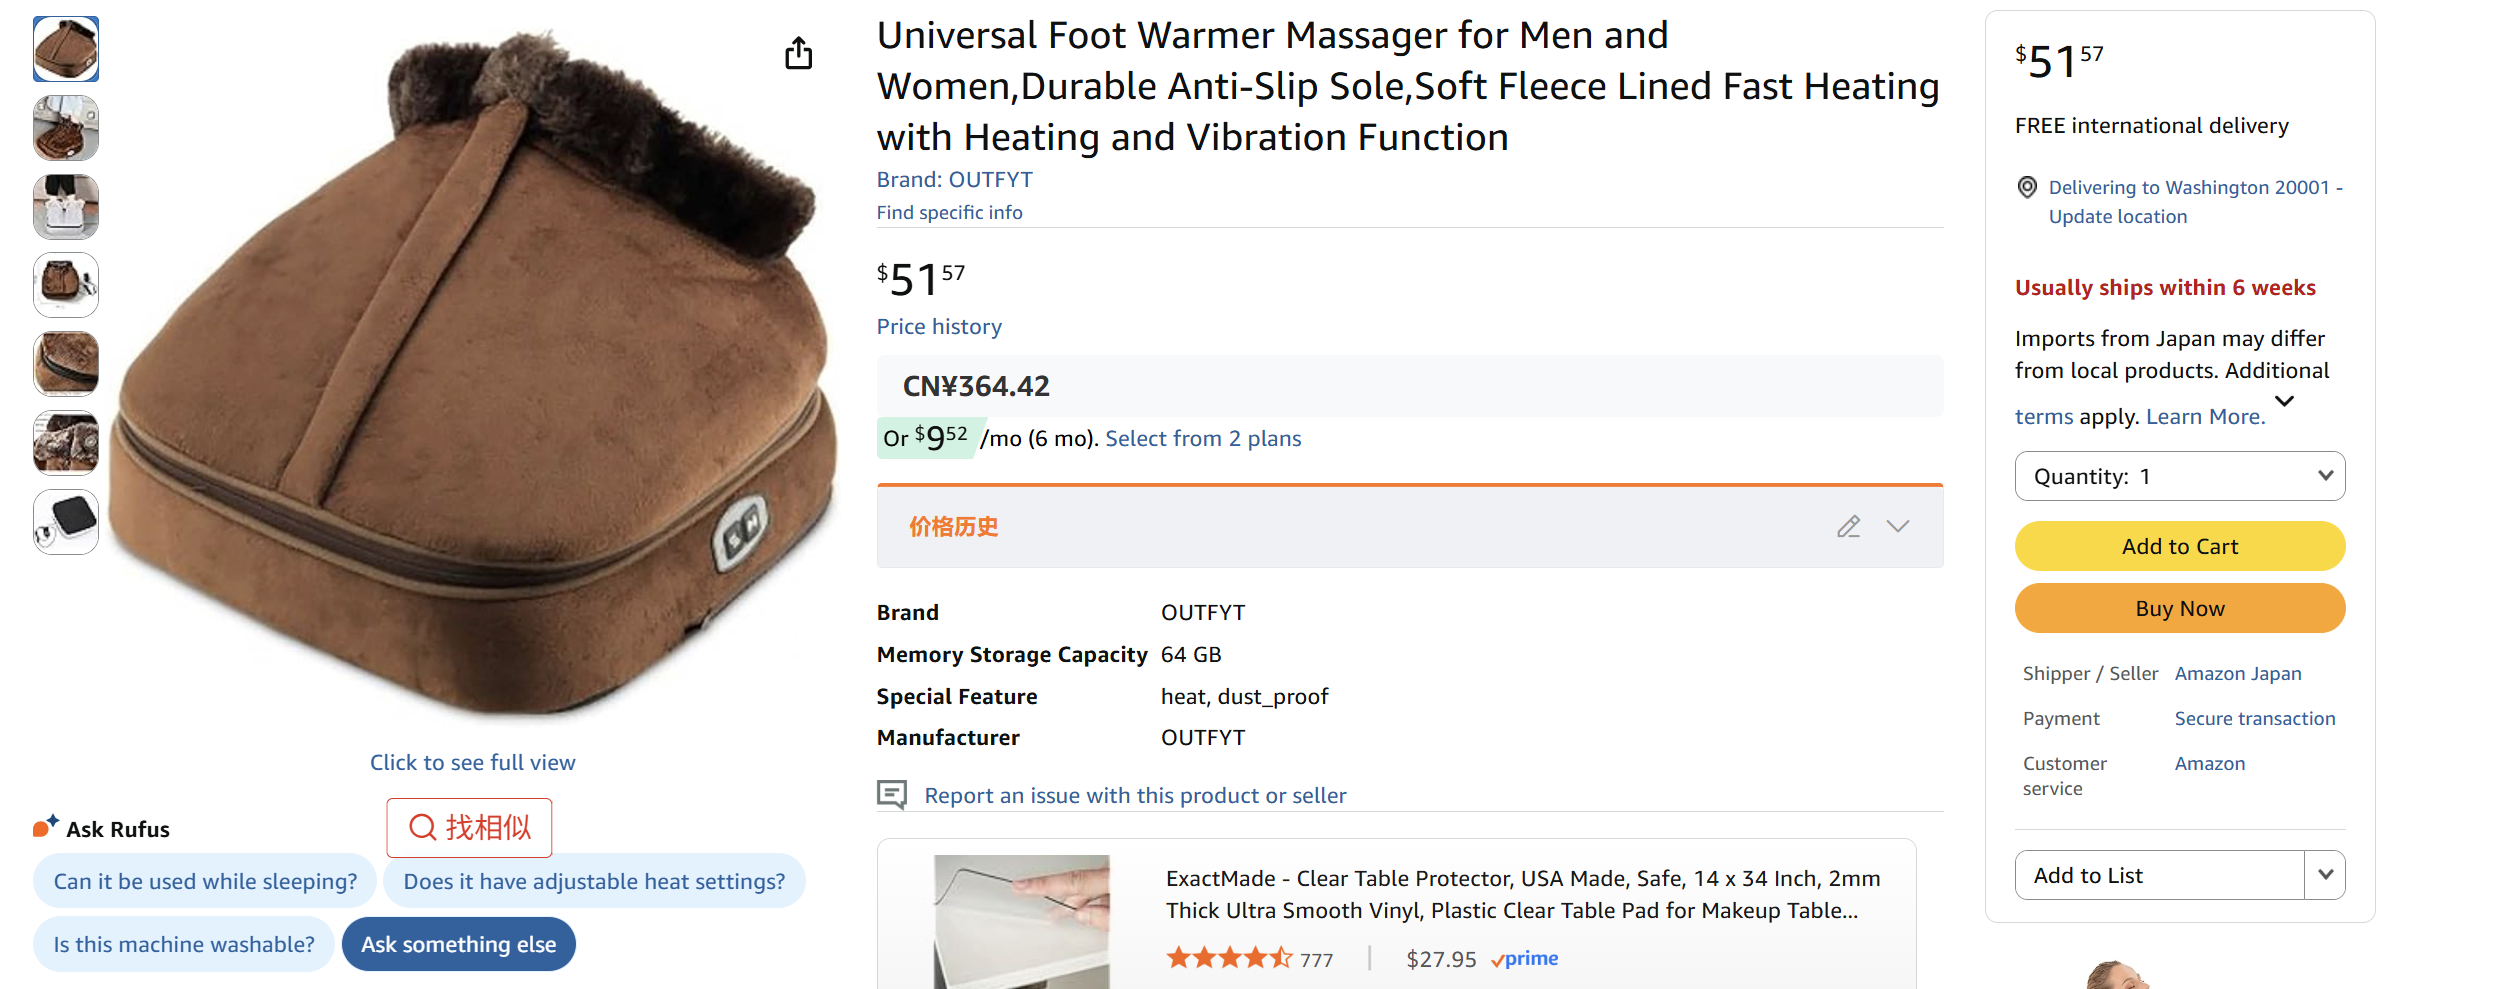Select the main foot warmer product image

tap(65, 48)
